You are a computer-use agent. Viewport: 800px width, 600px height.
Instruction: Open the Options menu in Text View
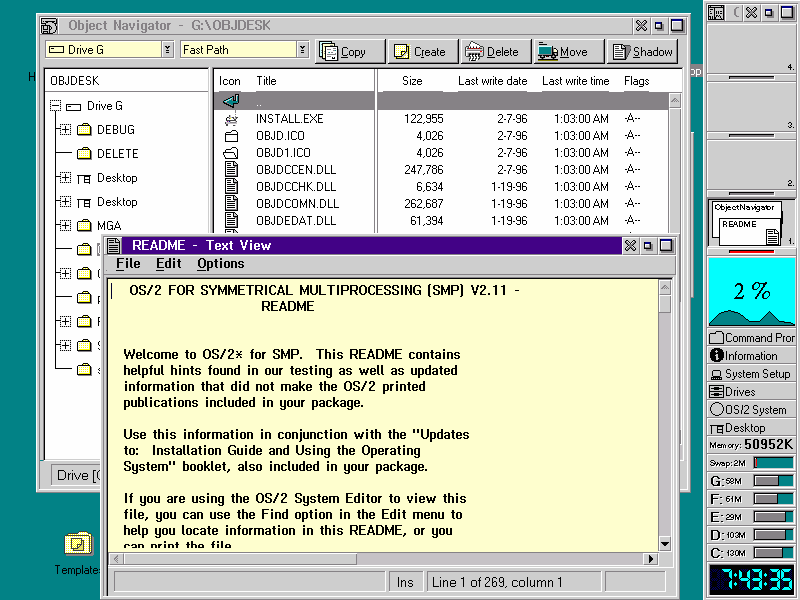[220, 264]
